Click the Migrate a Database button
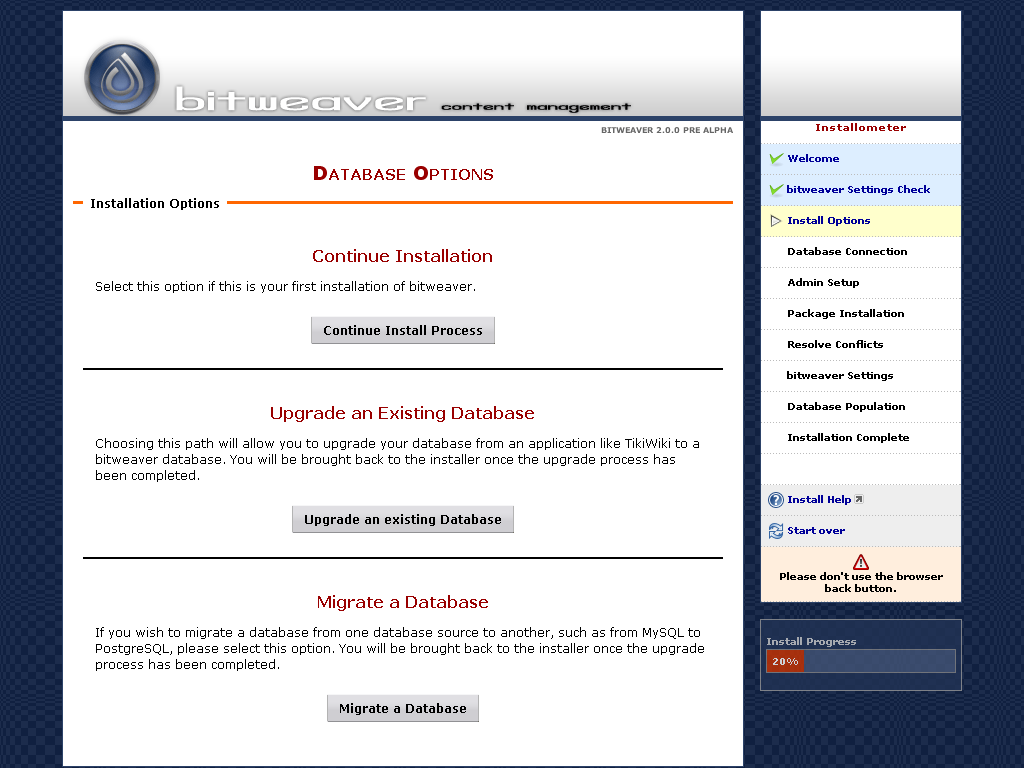The height and width of the screenshot is (768, 1024). click(403, 709)
